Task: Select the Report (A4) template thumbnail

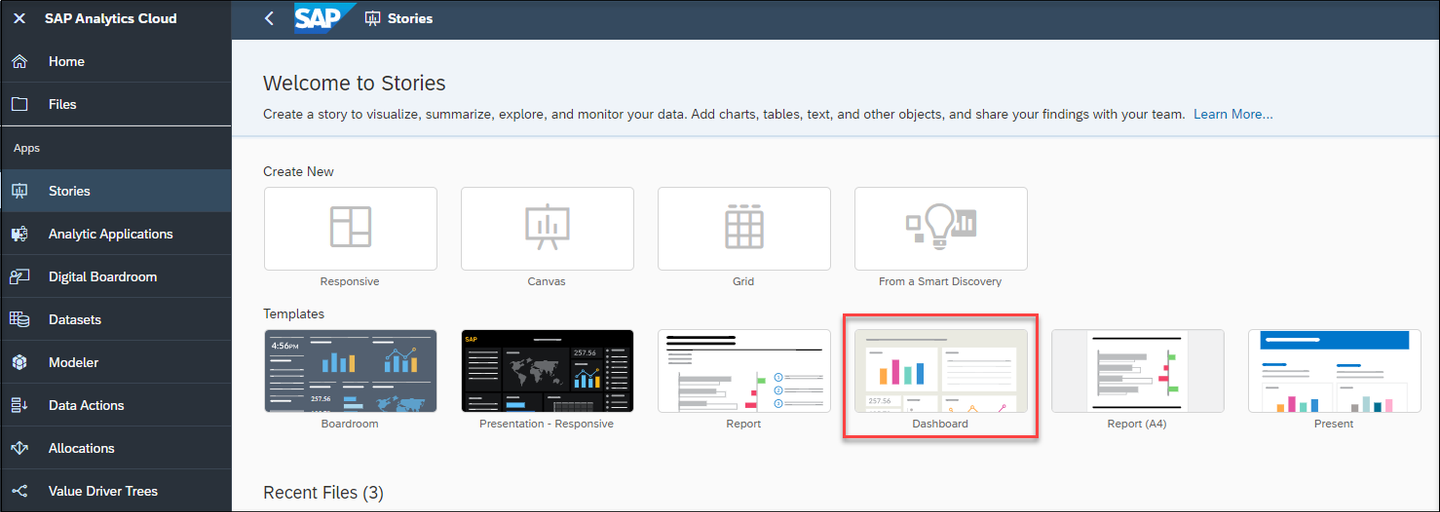Action: (1138, 371)
